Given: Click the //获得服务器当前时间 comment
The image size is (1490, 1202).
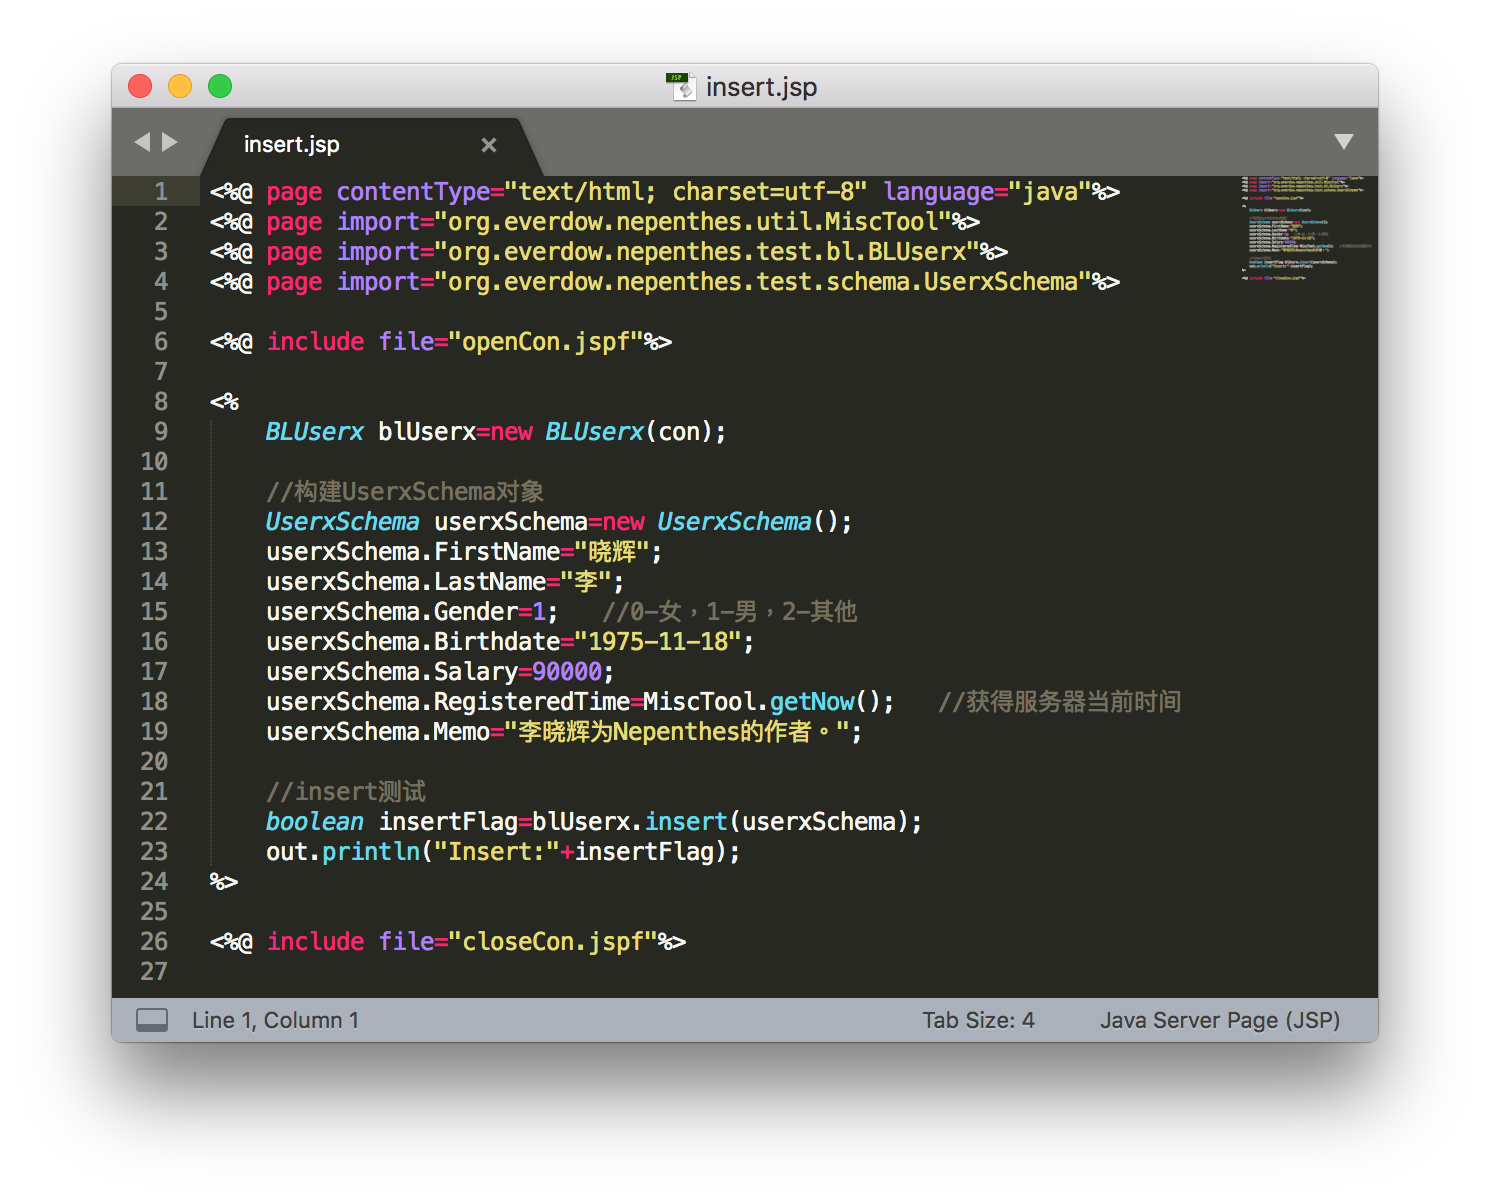Looking at the screenshot, I should coord(1060,701).
